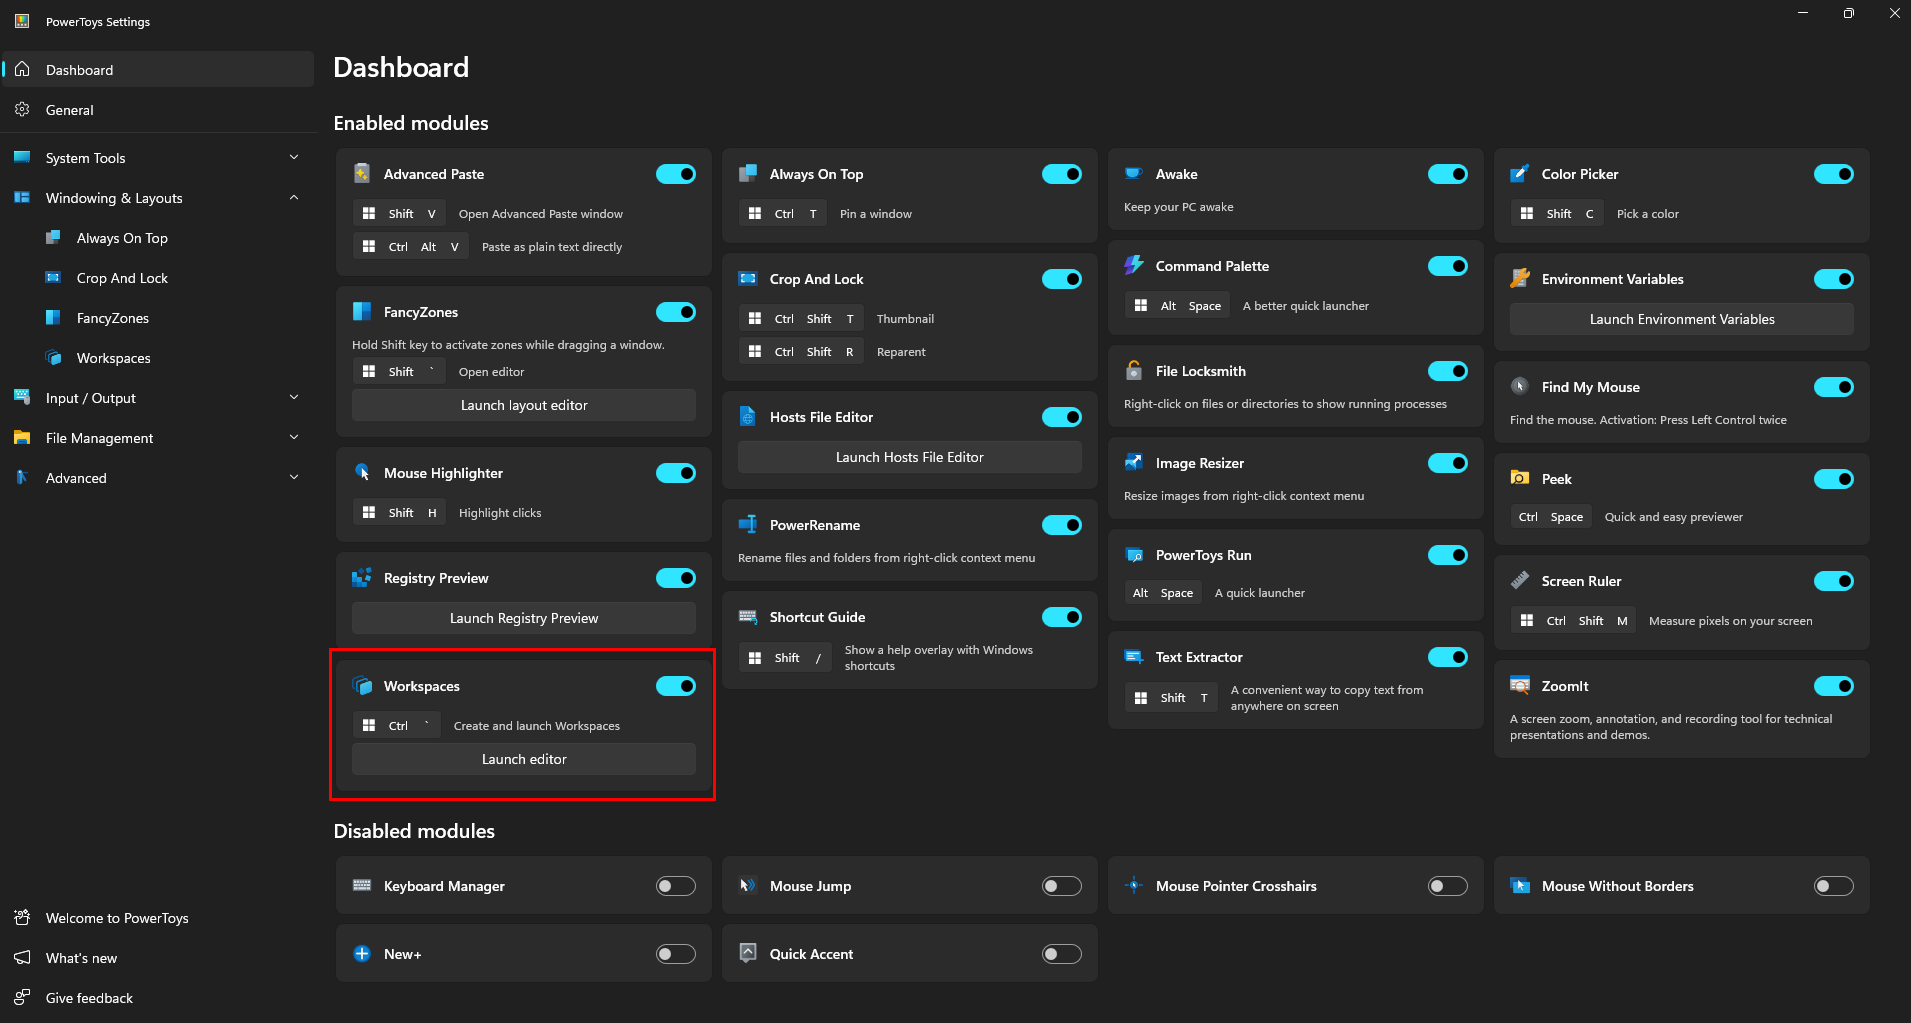Click the Hosts File Editor card icon
Screen dimensions: 1911x1023
748,417
